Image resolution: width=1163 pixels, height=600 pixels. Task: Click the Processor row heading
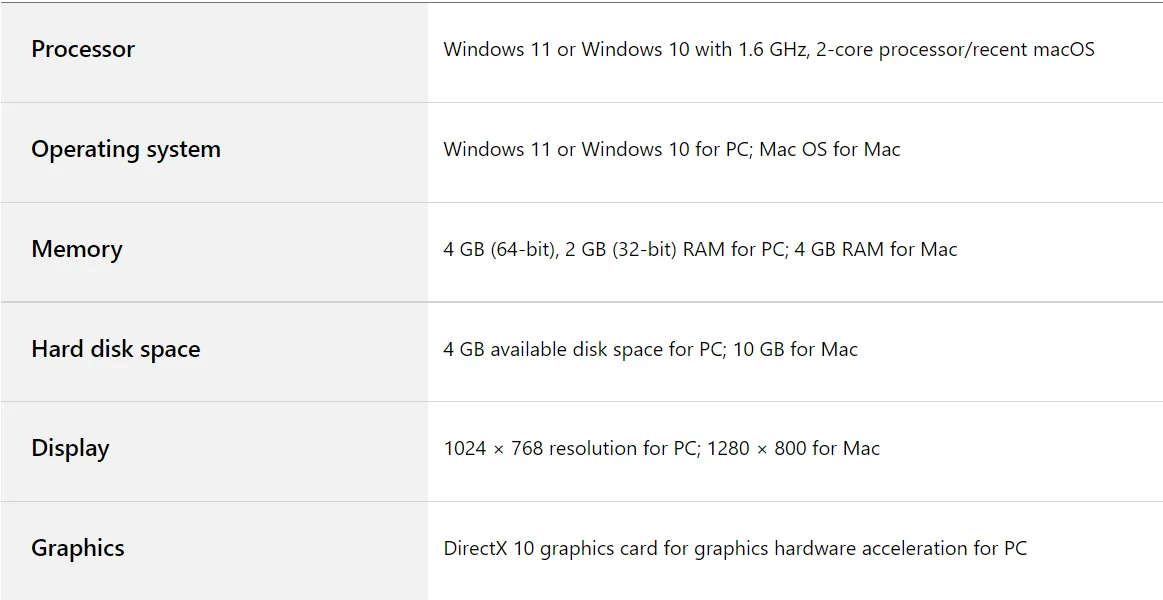[83, 49]
